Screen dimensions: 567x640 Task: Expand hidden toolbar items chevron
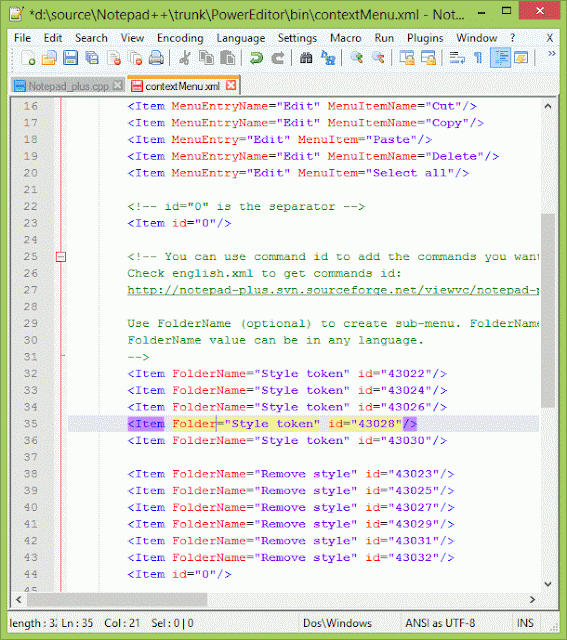(x=551, y=53)
